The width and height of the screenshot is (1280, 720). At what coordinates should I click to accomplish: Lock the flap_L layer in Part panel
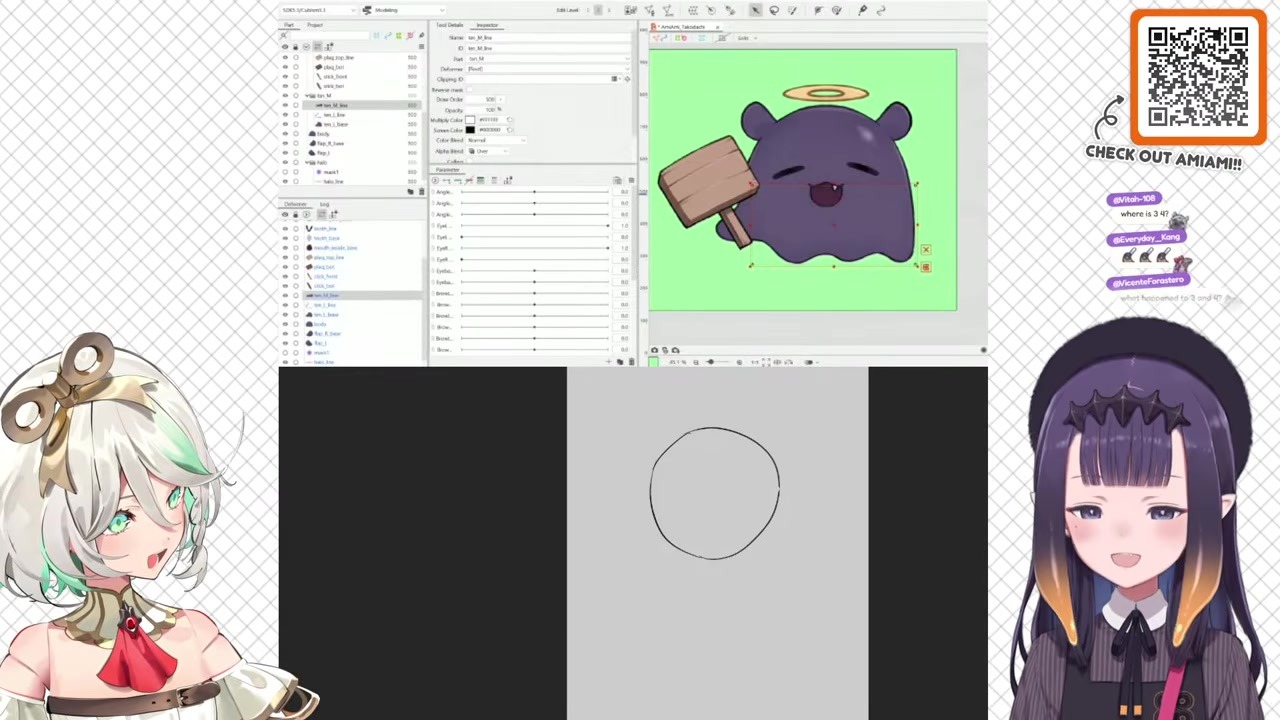(295, 153)
